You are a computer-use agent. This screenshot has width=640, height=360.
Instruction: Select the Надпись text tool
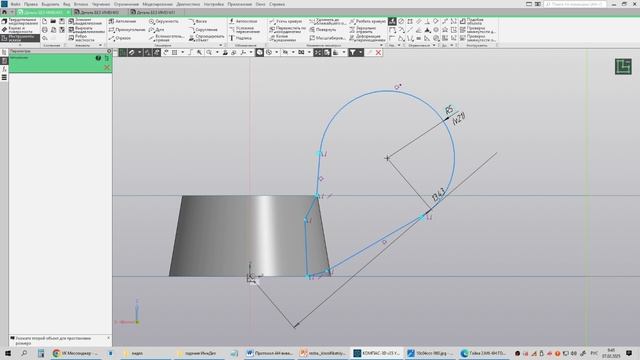click(x=240, y=38)
